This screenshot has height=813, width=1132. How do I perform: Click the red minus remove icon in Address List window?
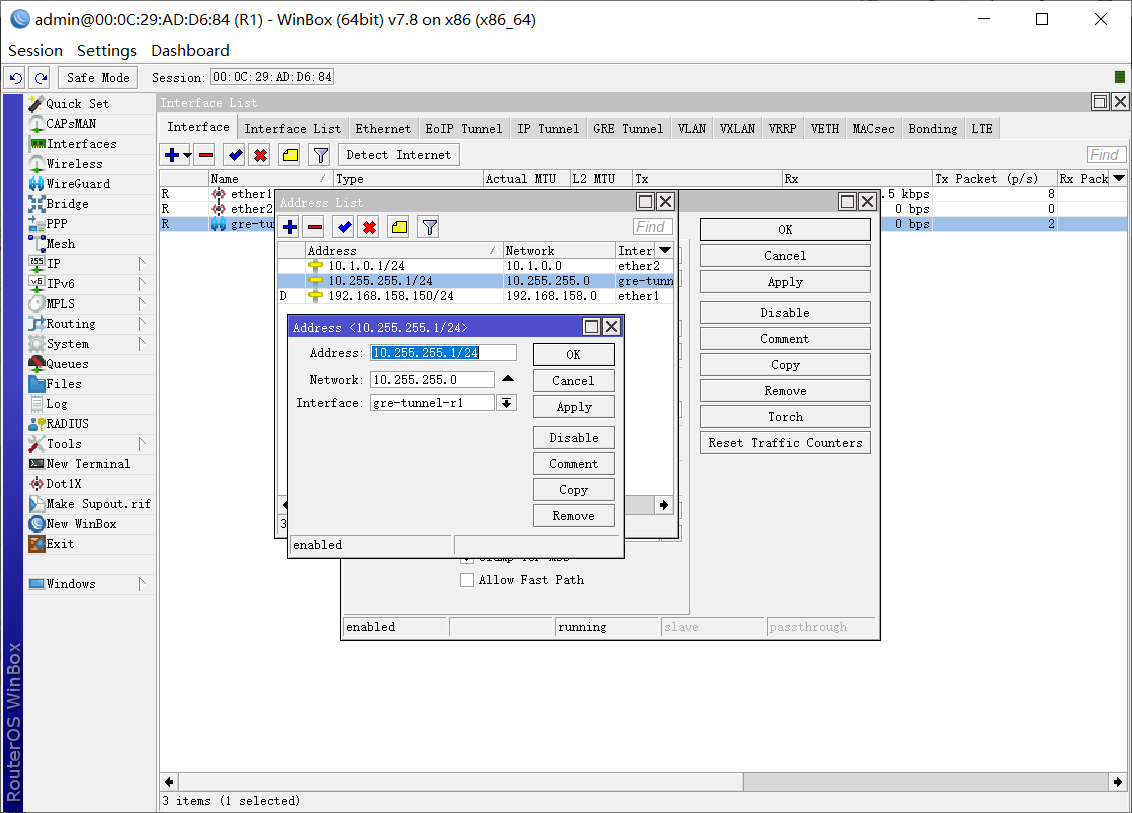click(x=315, y=227)
